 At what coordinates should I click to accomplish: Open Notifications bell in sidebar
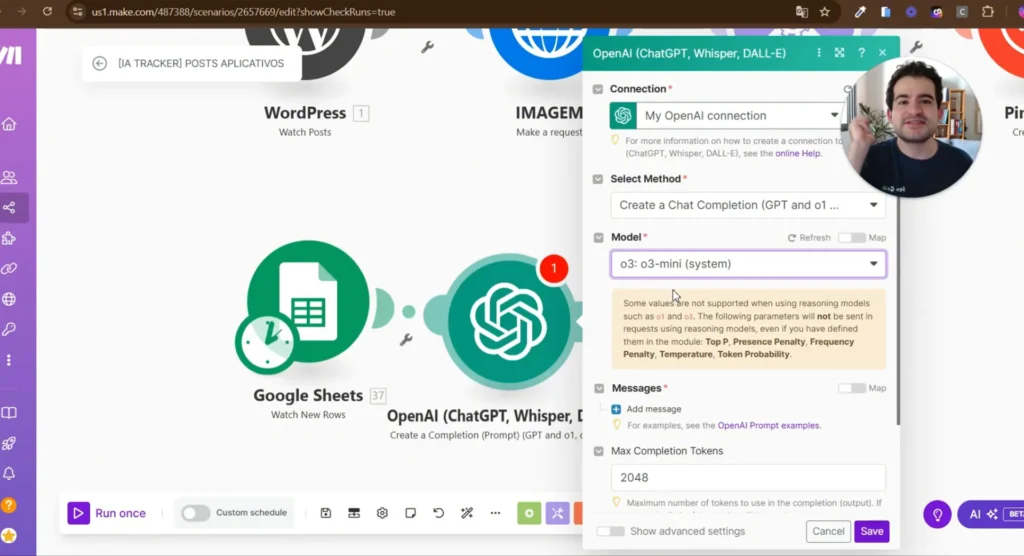[x=9, y=473]
